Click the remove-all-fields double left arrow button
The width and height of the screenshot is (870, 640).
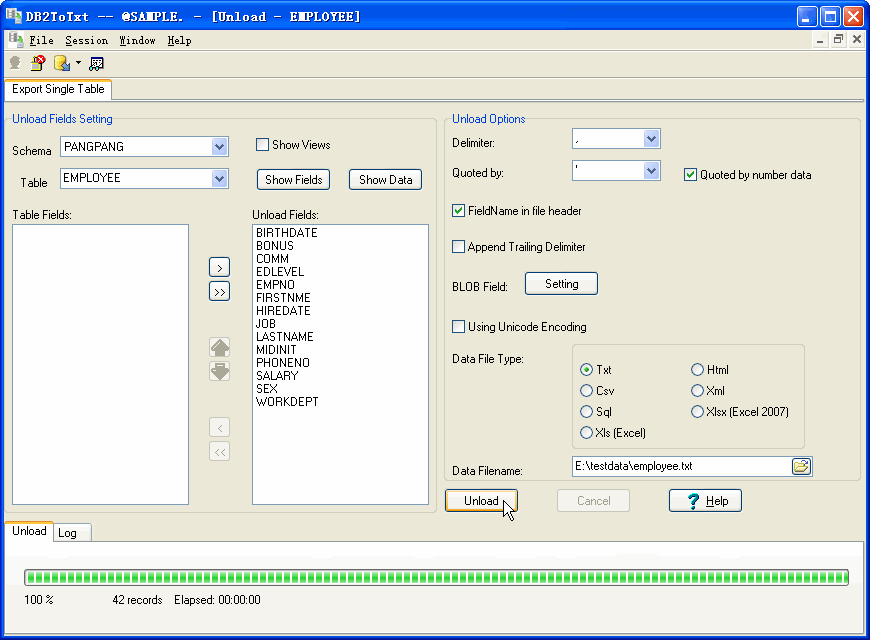point(220,451)
